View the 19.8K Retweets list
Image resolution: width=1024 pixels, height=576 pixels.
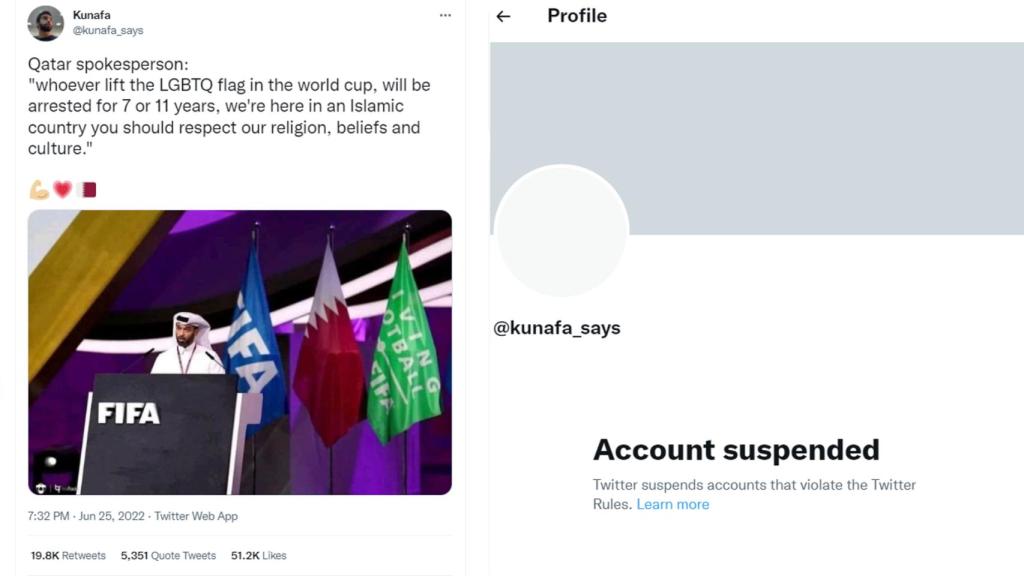point(67,555)
